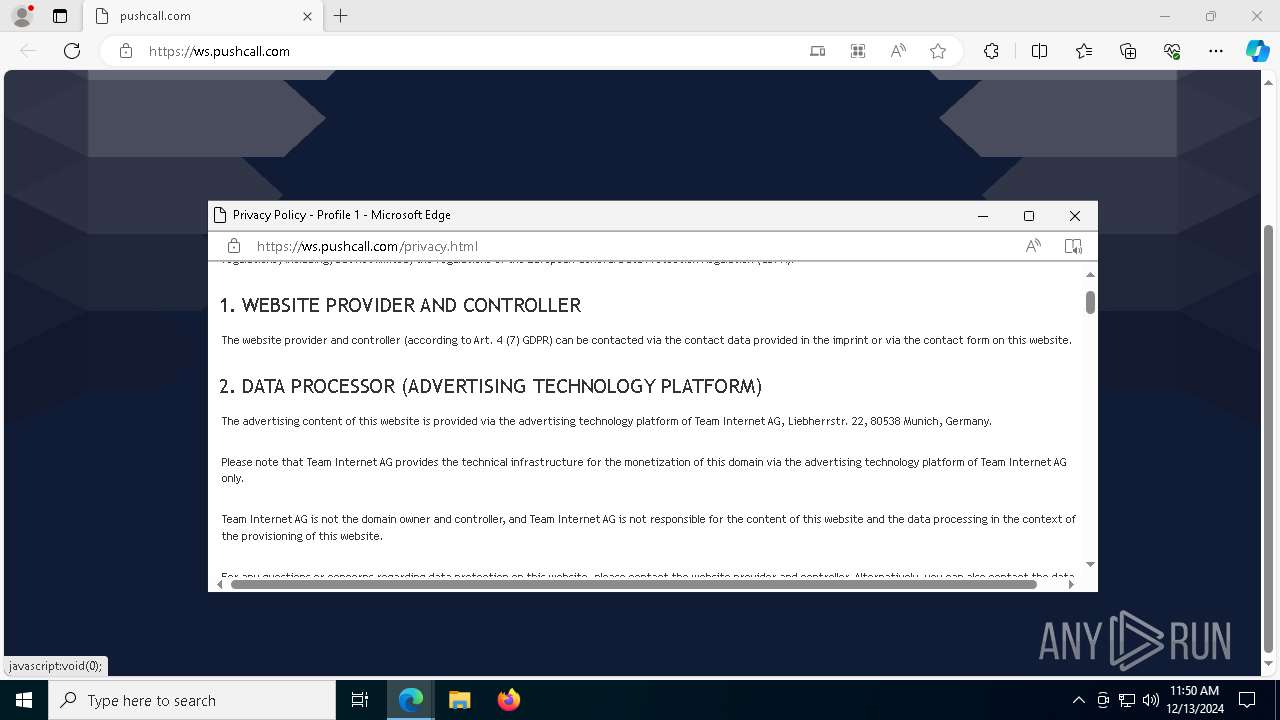This screenshot has height=720, width=1280.
Task: Toggle Split screen in the toolbar
Action: (1039, 51)
